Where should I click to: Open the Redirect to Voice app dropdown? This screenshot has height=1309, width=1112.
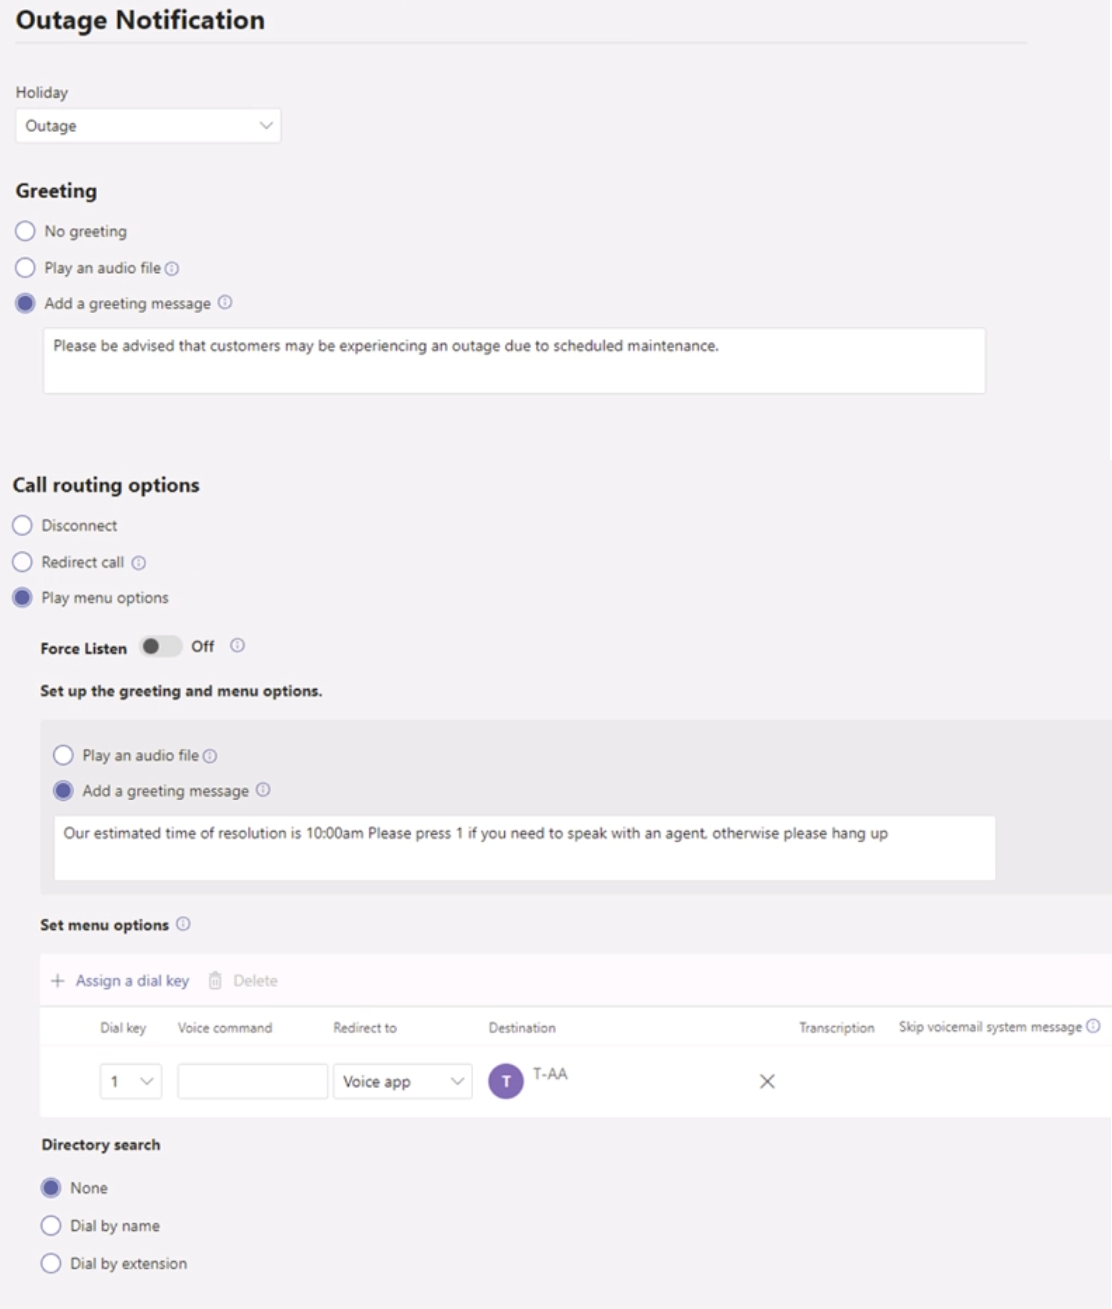pos(402,1081)
